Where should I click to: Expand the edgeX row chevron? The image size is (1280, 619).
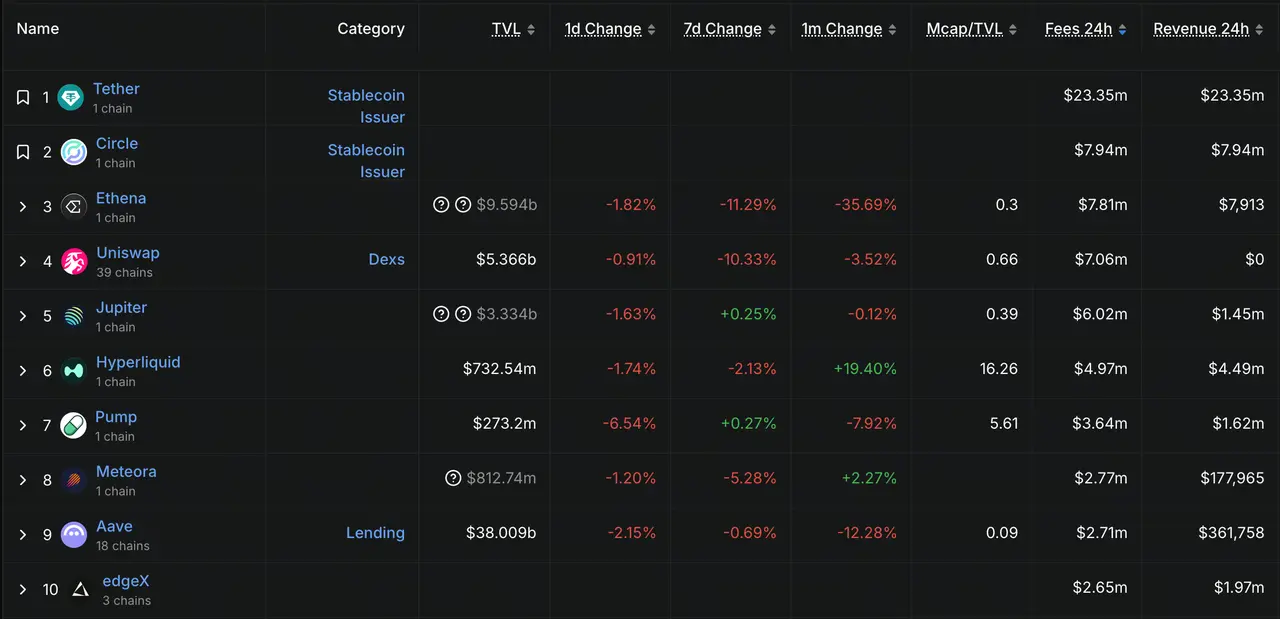pos(23,589)
